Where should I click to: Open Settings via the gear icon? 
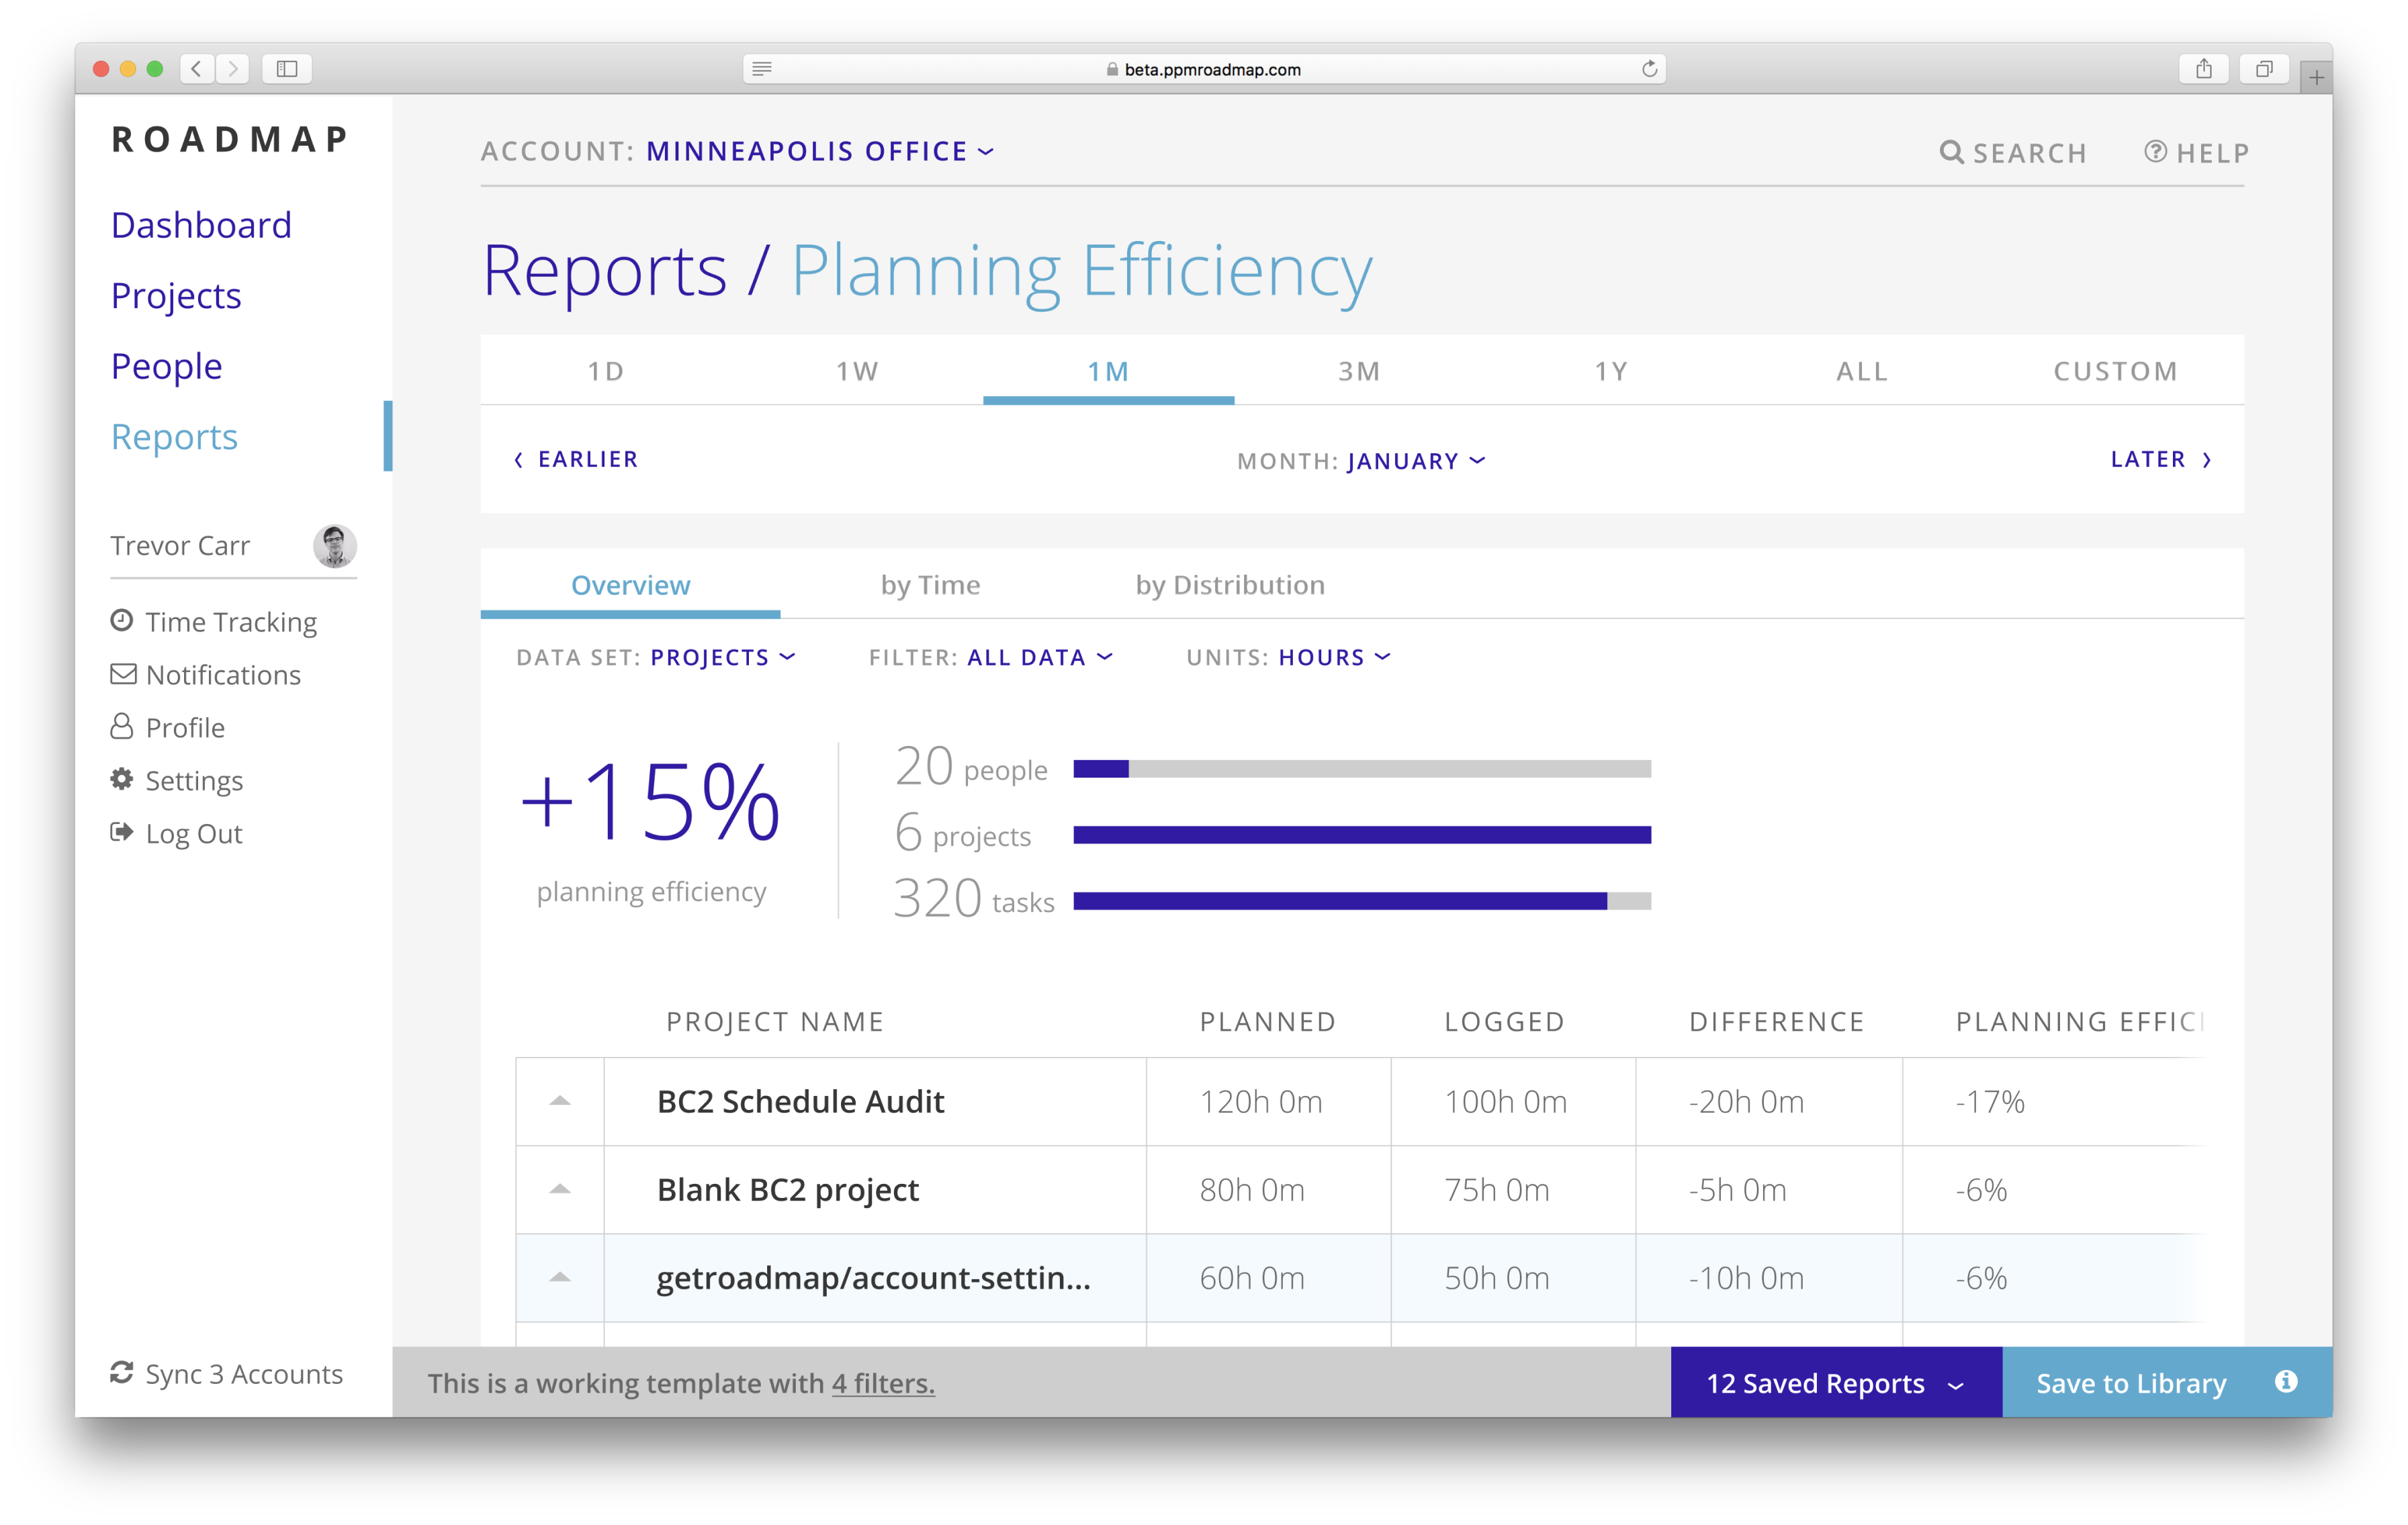point(121,779)
